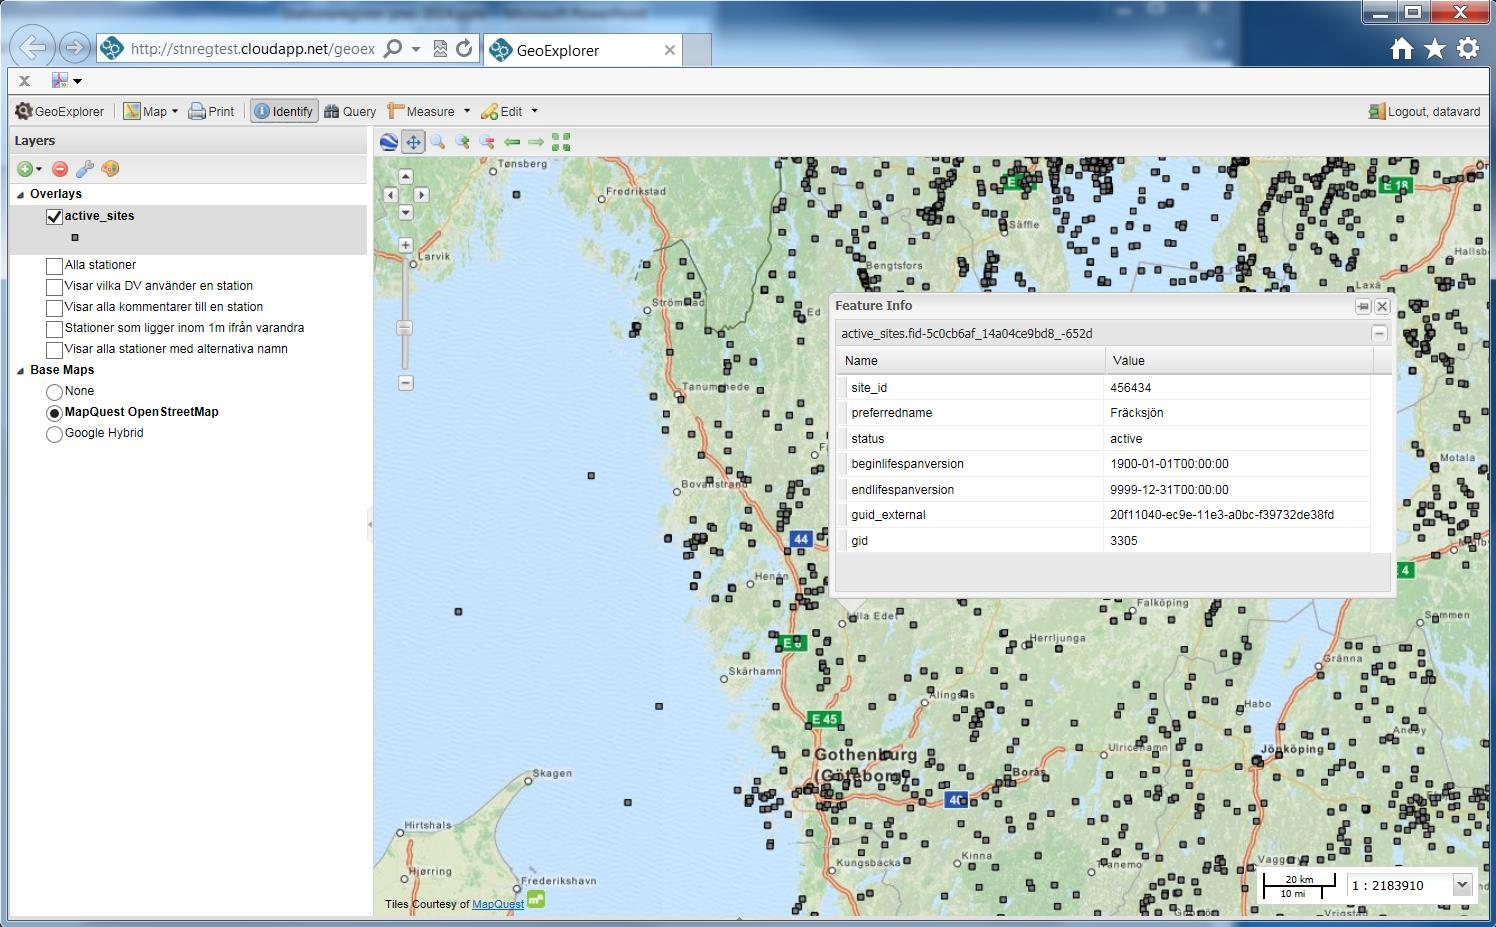
Task: Pan map east with right arrow
Action: pyautogui.click(x=422, y=195)
